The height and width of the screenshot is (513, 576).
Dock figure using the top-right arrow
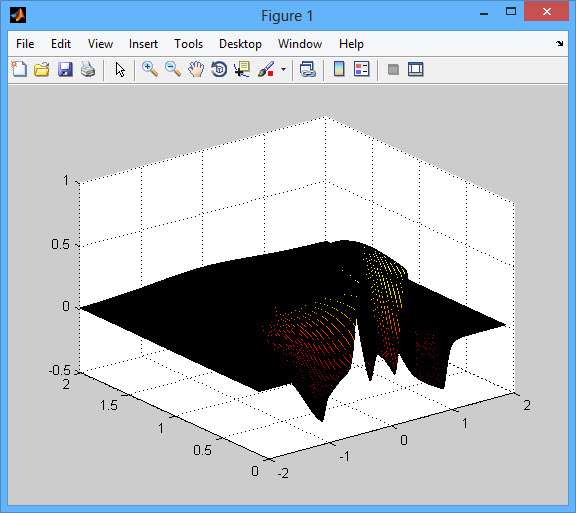(x=559, y=43)
